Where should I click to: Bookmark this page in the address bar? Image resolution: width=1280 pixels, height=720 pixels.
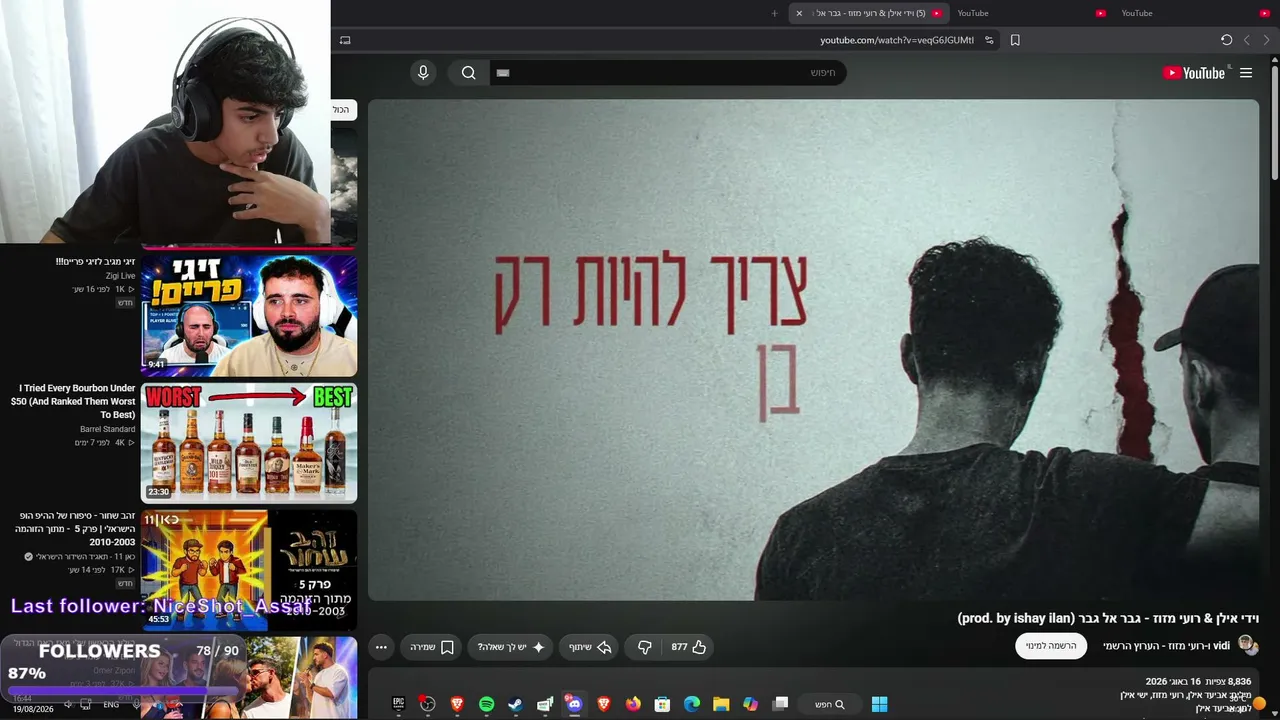click(1015, 40)
